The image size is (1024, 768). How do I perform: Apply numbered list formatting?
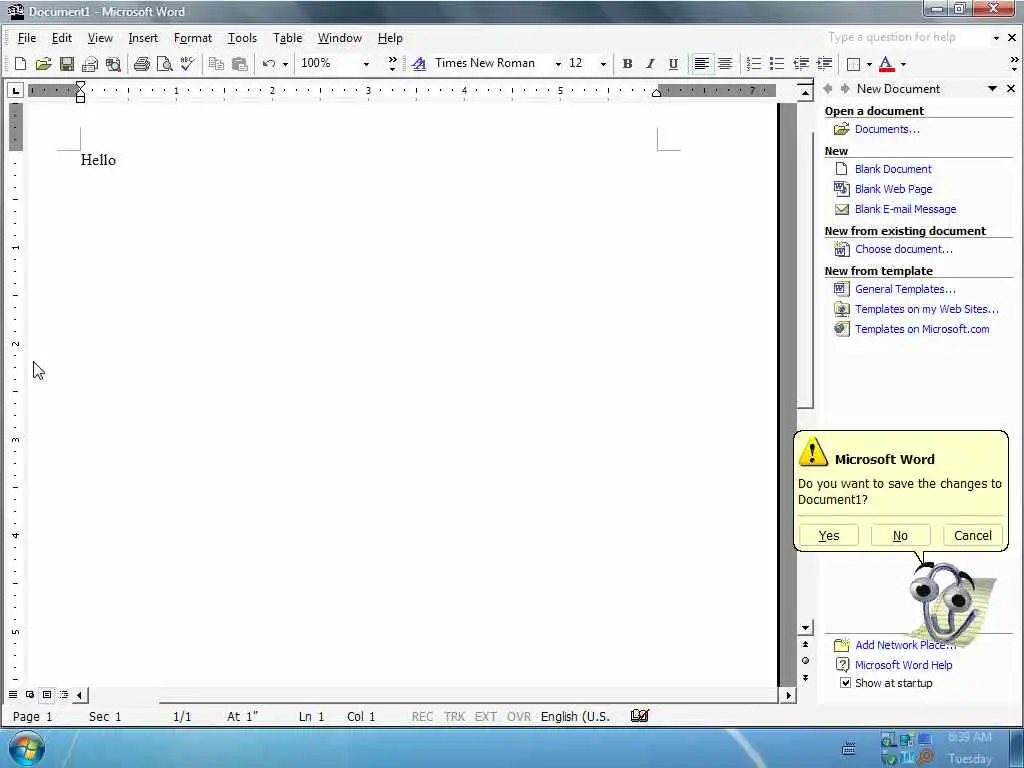[754, 63]
